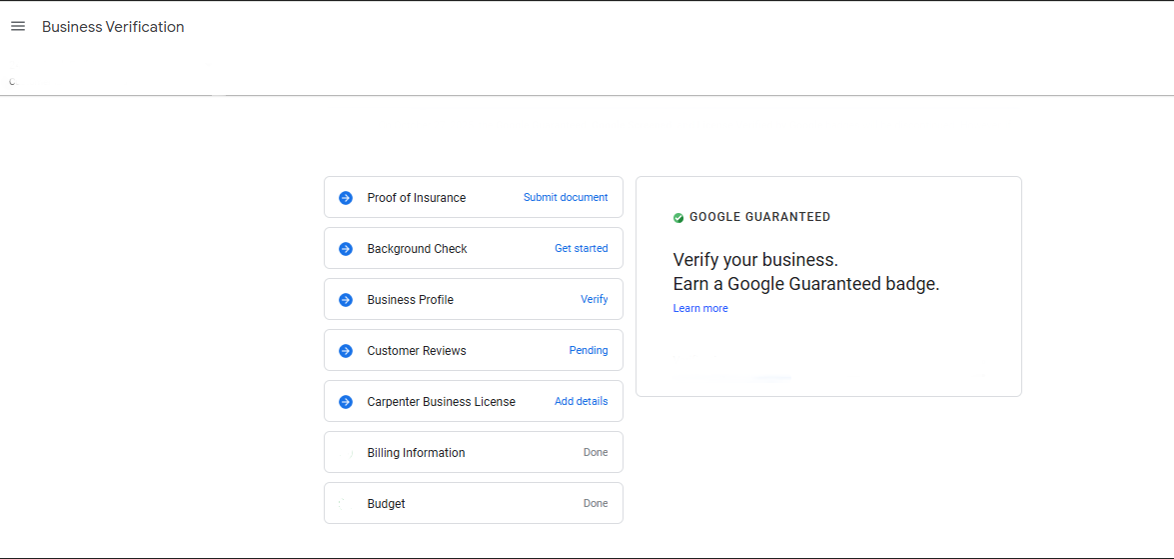Click the arrow icon beside Carpenter Business License
Screen dimensions: 1174x559
pos(346,402)
